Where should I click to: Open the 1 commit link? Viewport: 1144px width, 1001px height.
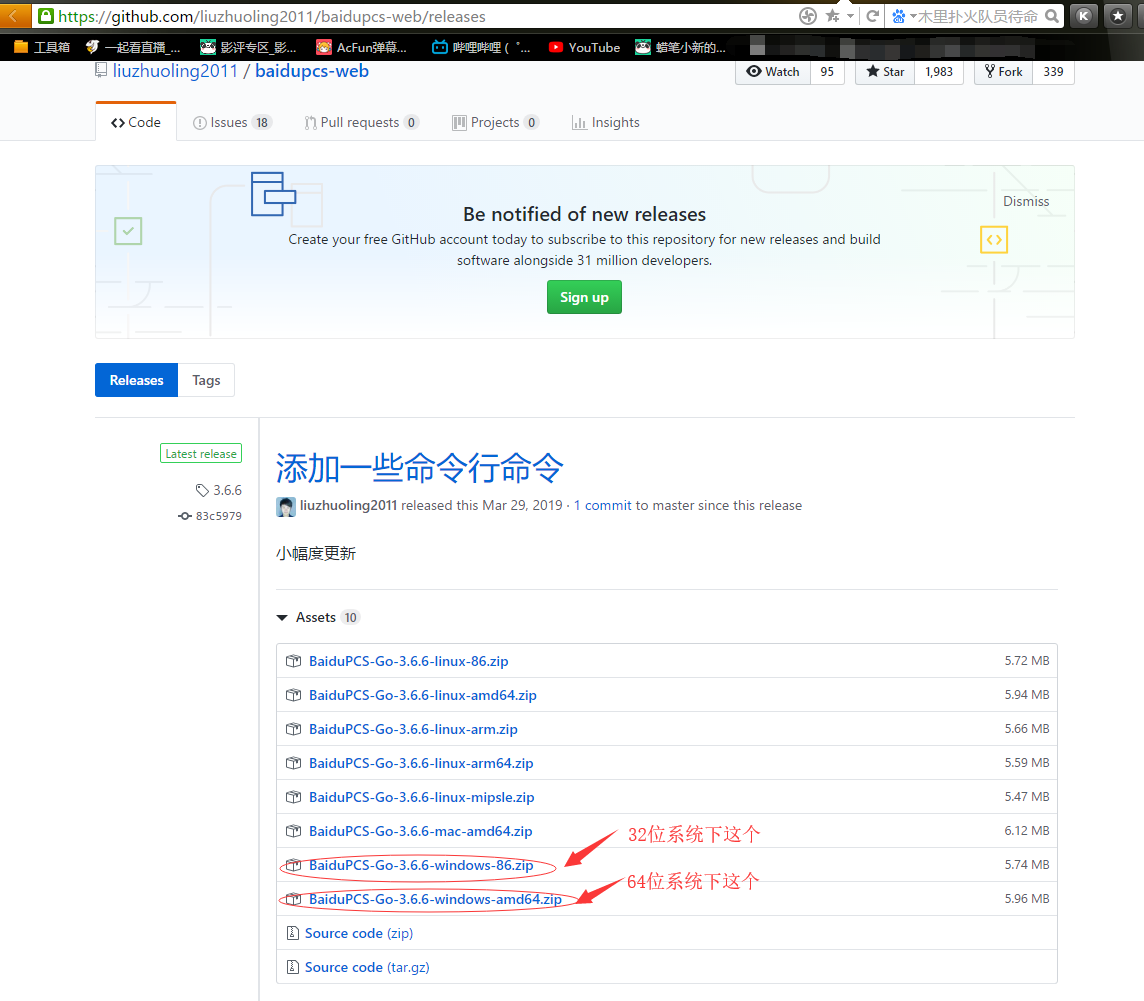point(603,506)
